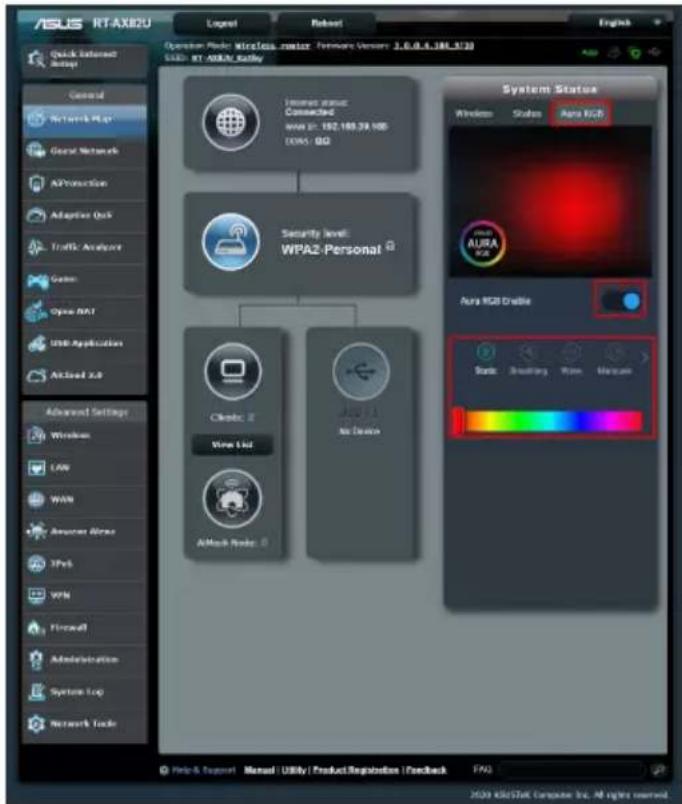Viewport: 682px width, 804px height.
Task: Click the padlock icon beside WPA2-Personal
Action: pyautogui.click(x=390, y=246)
